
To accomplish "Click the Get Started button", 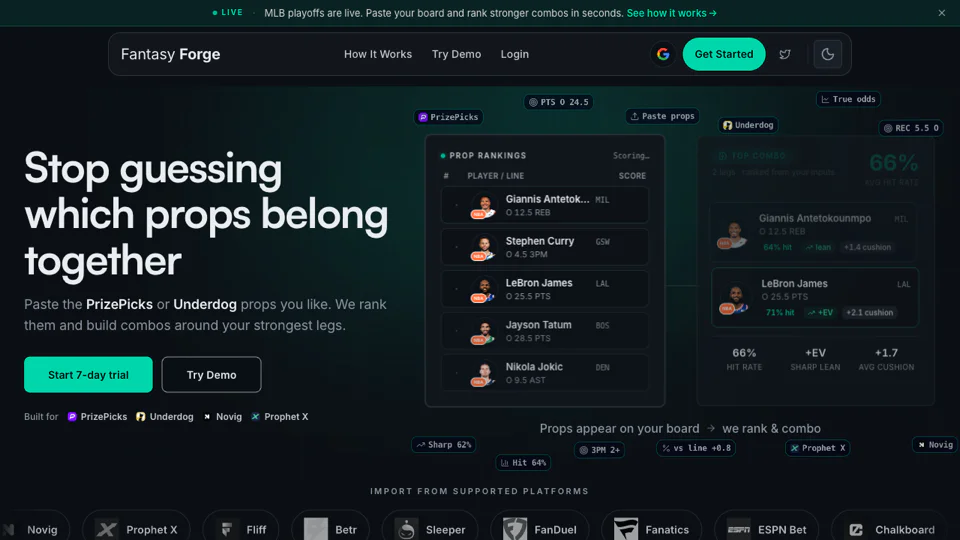I will pos(724,54).
